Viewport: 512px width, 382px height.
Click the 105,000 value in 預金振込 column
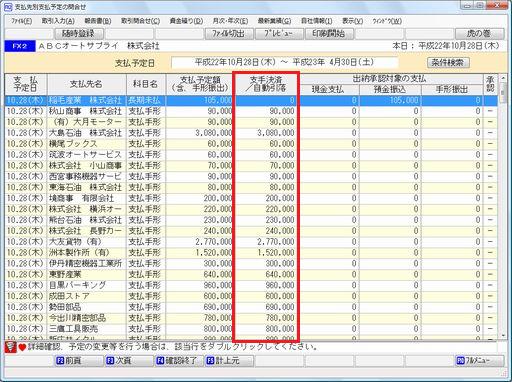click(x=404, y=100)
